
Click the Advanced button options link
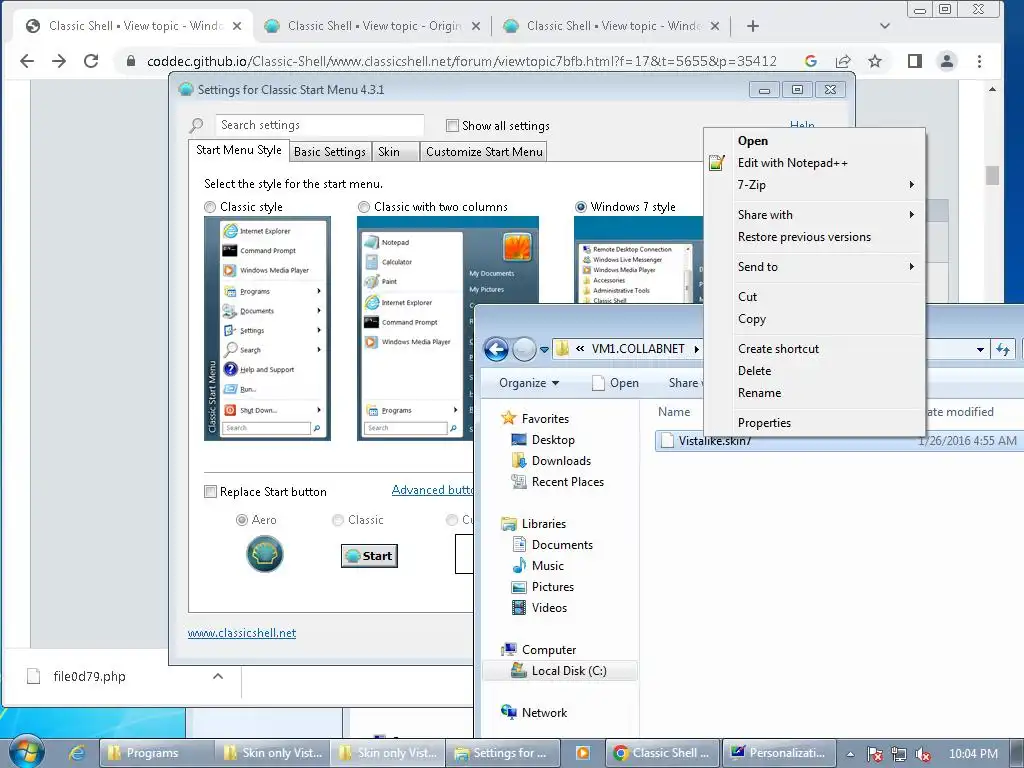(432, 490)
